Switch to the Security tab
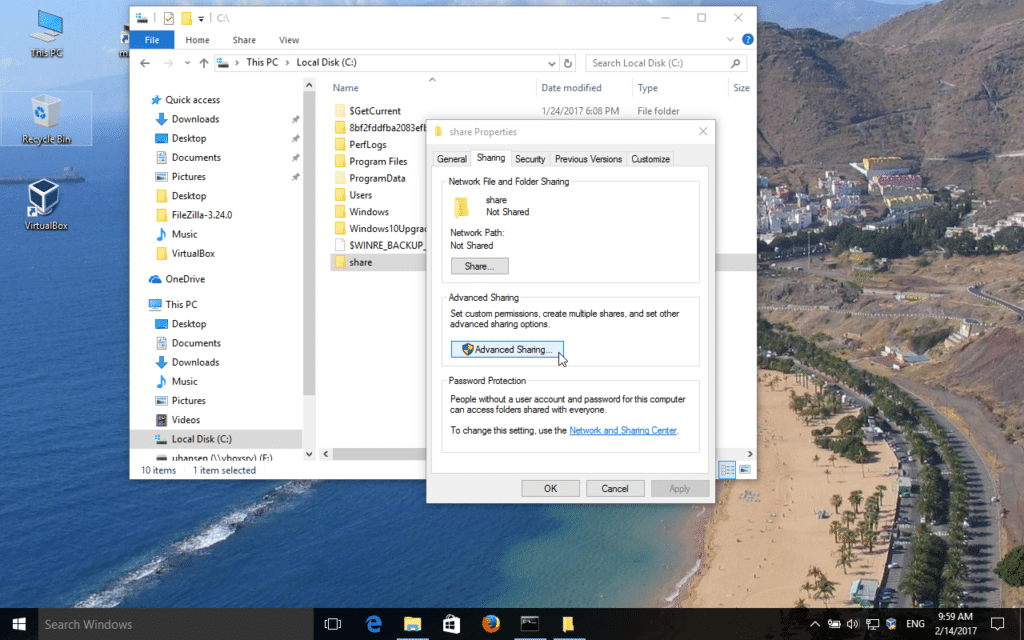The width and height of the screenshot is (1024, 640). tap(530, 158)
